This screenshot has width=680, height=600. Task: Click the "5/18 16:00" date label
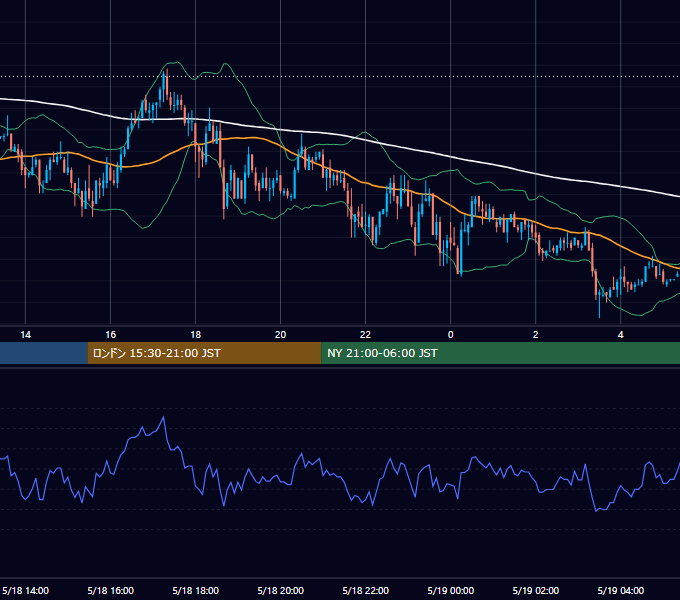[x=111, y=590]
